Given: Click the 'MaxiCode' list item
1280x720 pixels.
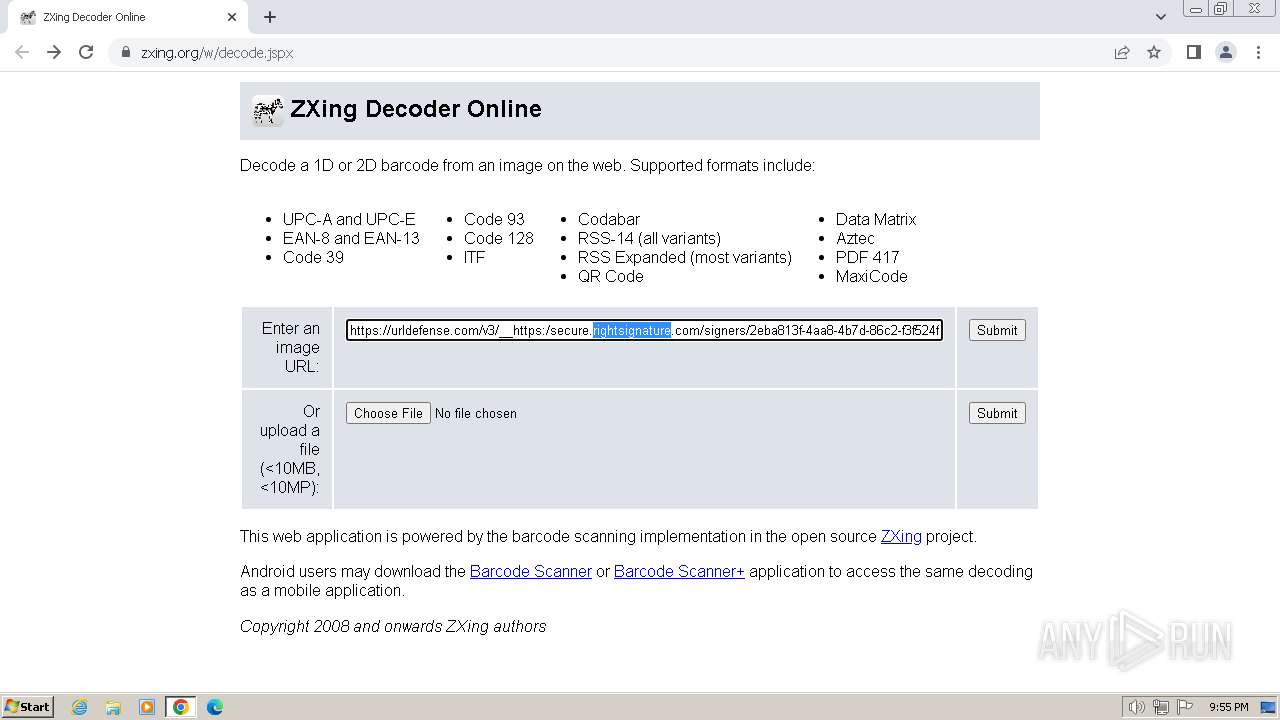Looking at the screenshot, I should click(x=872, y=276).
